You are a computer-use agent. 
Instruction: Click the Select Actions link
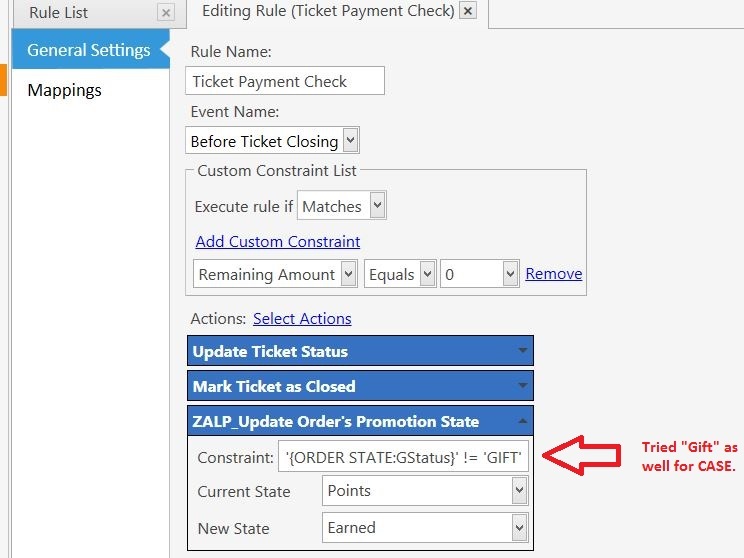(302, 318)
